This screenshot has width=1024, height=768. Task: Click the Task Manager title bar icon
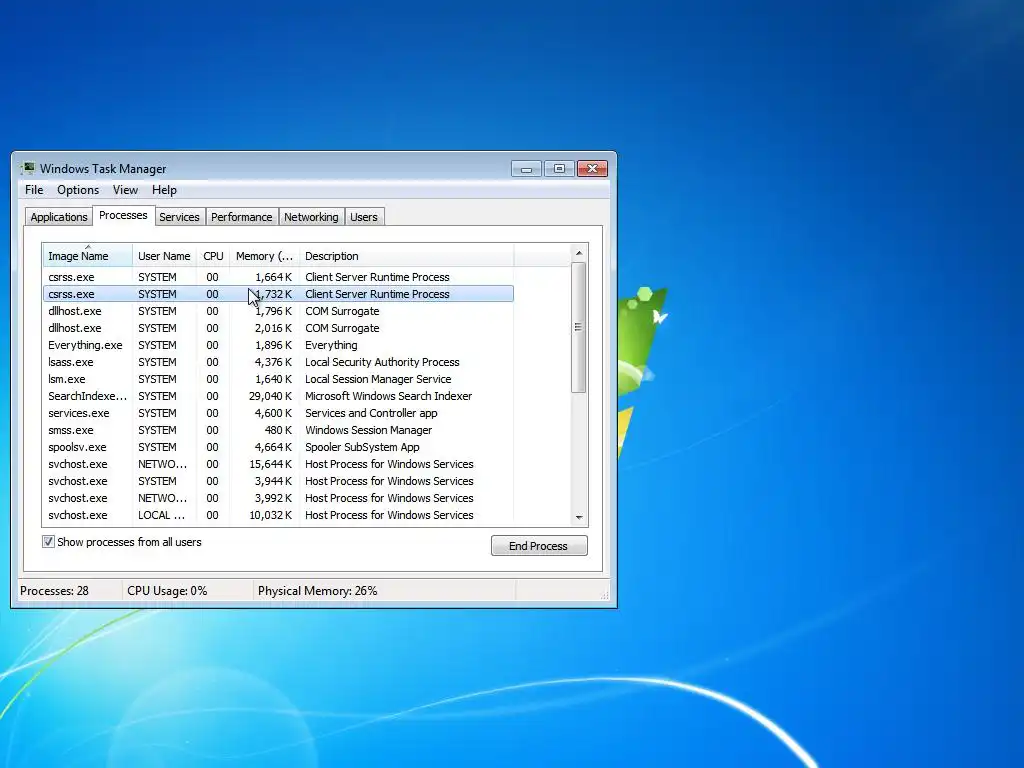coord(28,168)
